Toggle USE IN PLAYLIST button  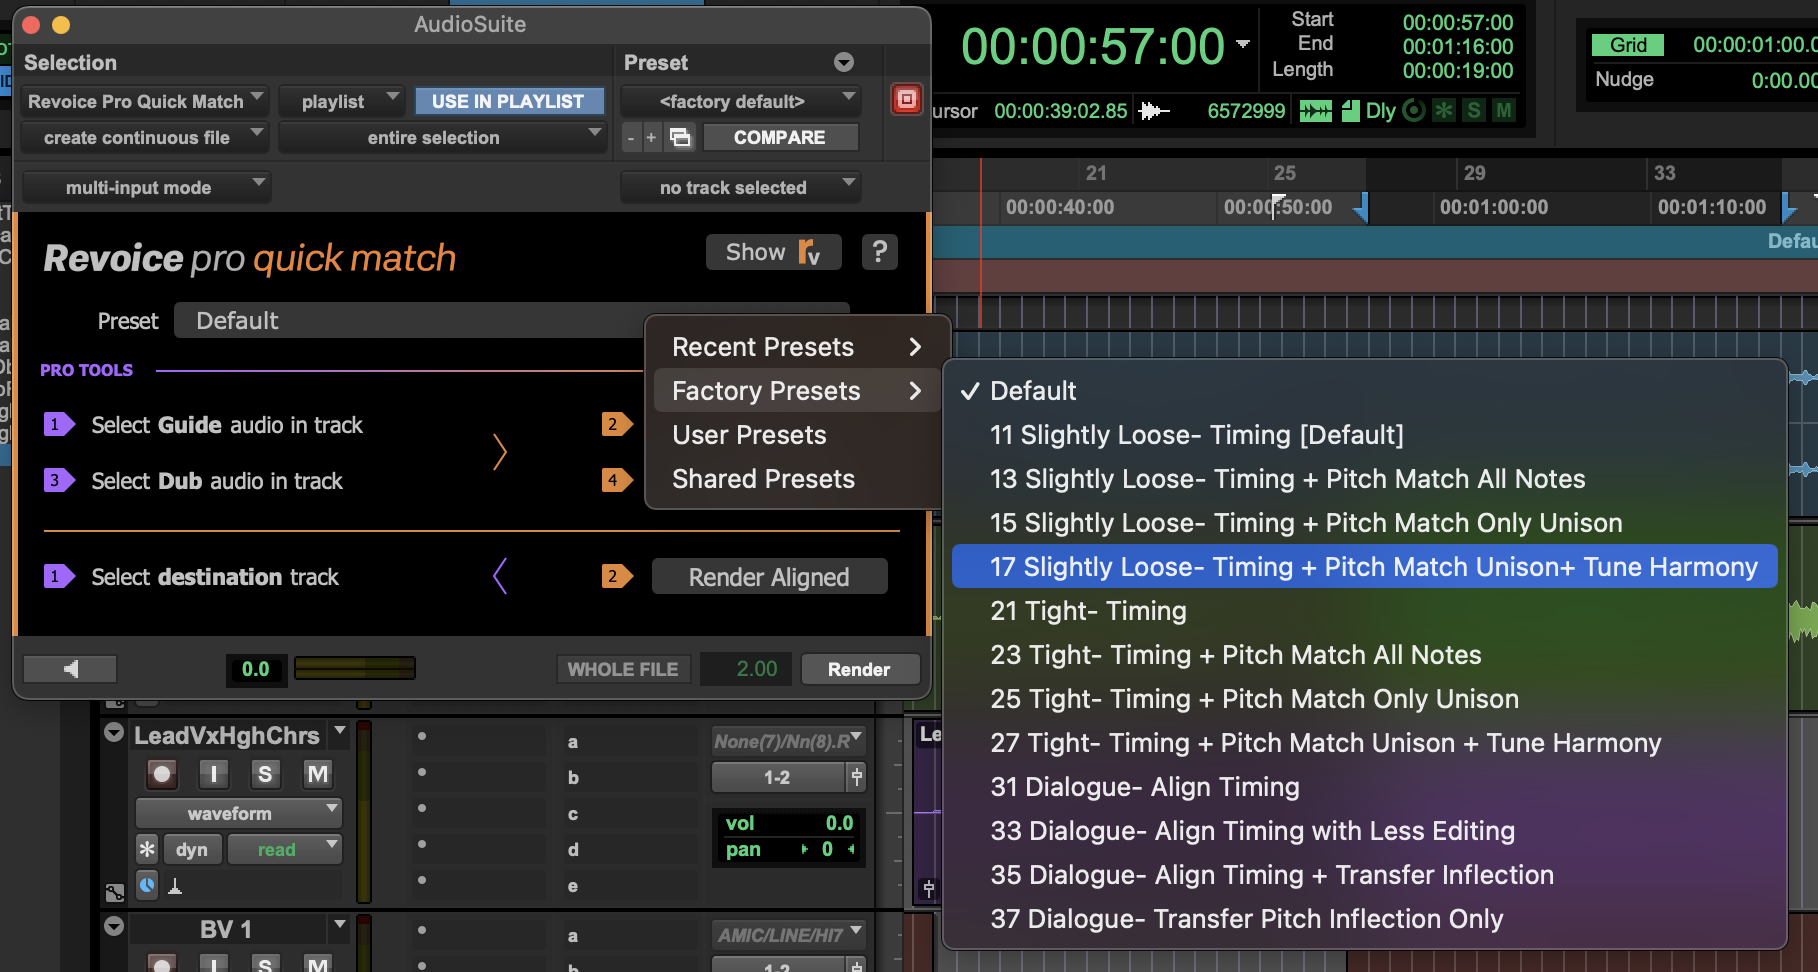click(508, 101)
